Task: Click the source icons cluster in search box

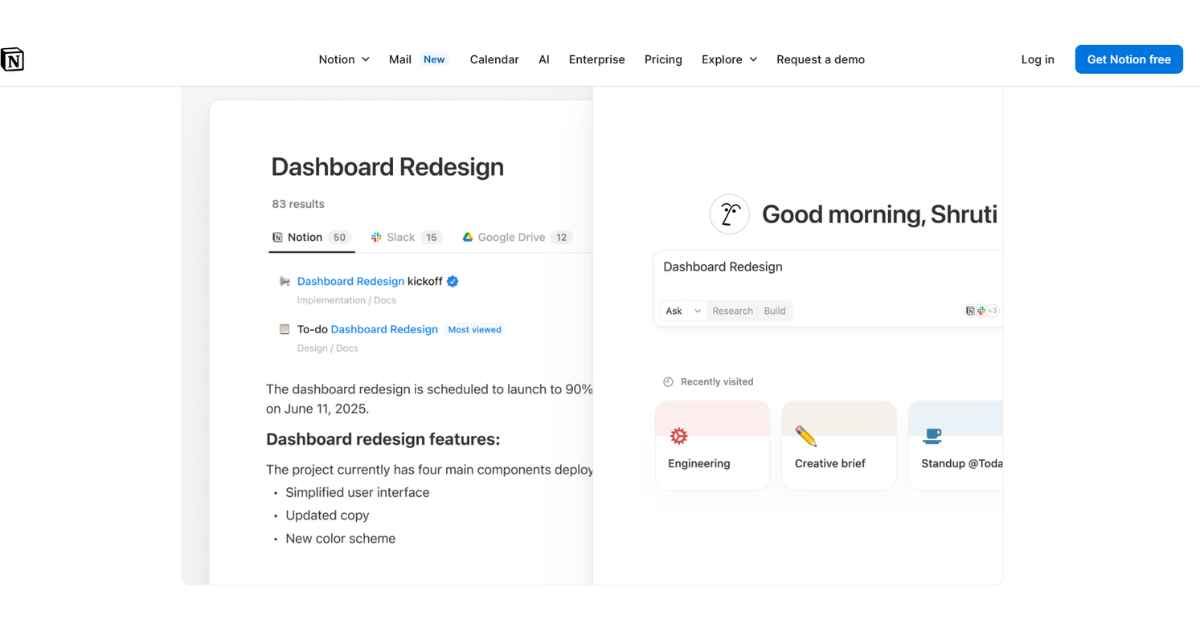Action: [981, 311]
